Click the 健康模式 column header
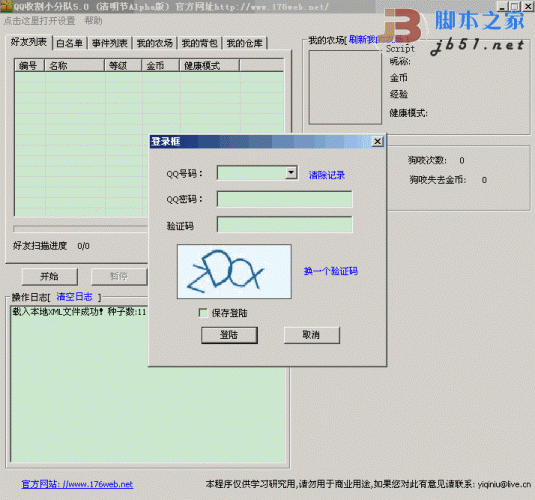 click(x=209, y=66)
